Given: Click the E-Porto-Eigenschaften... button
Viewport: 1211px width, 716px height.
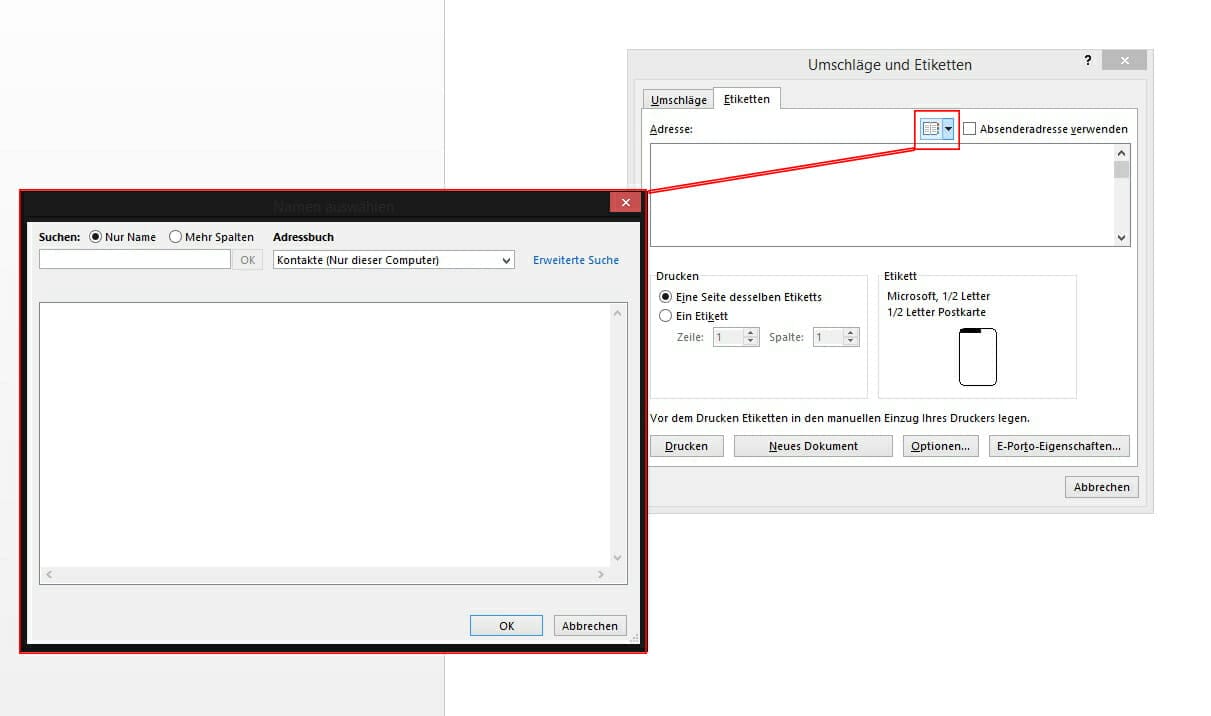Looking at the screenshot, I should tap(1059, 446).
